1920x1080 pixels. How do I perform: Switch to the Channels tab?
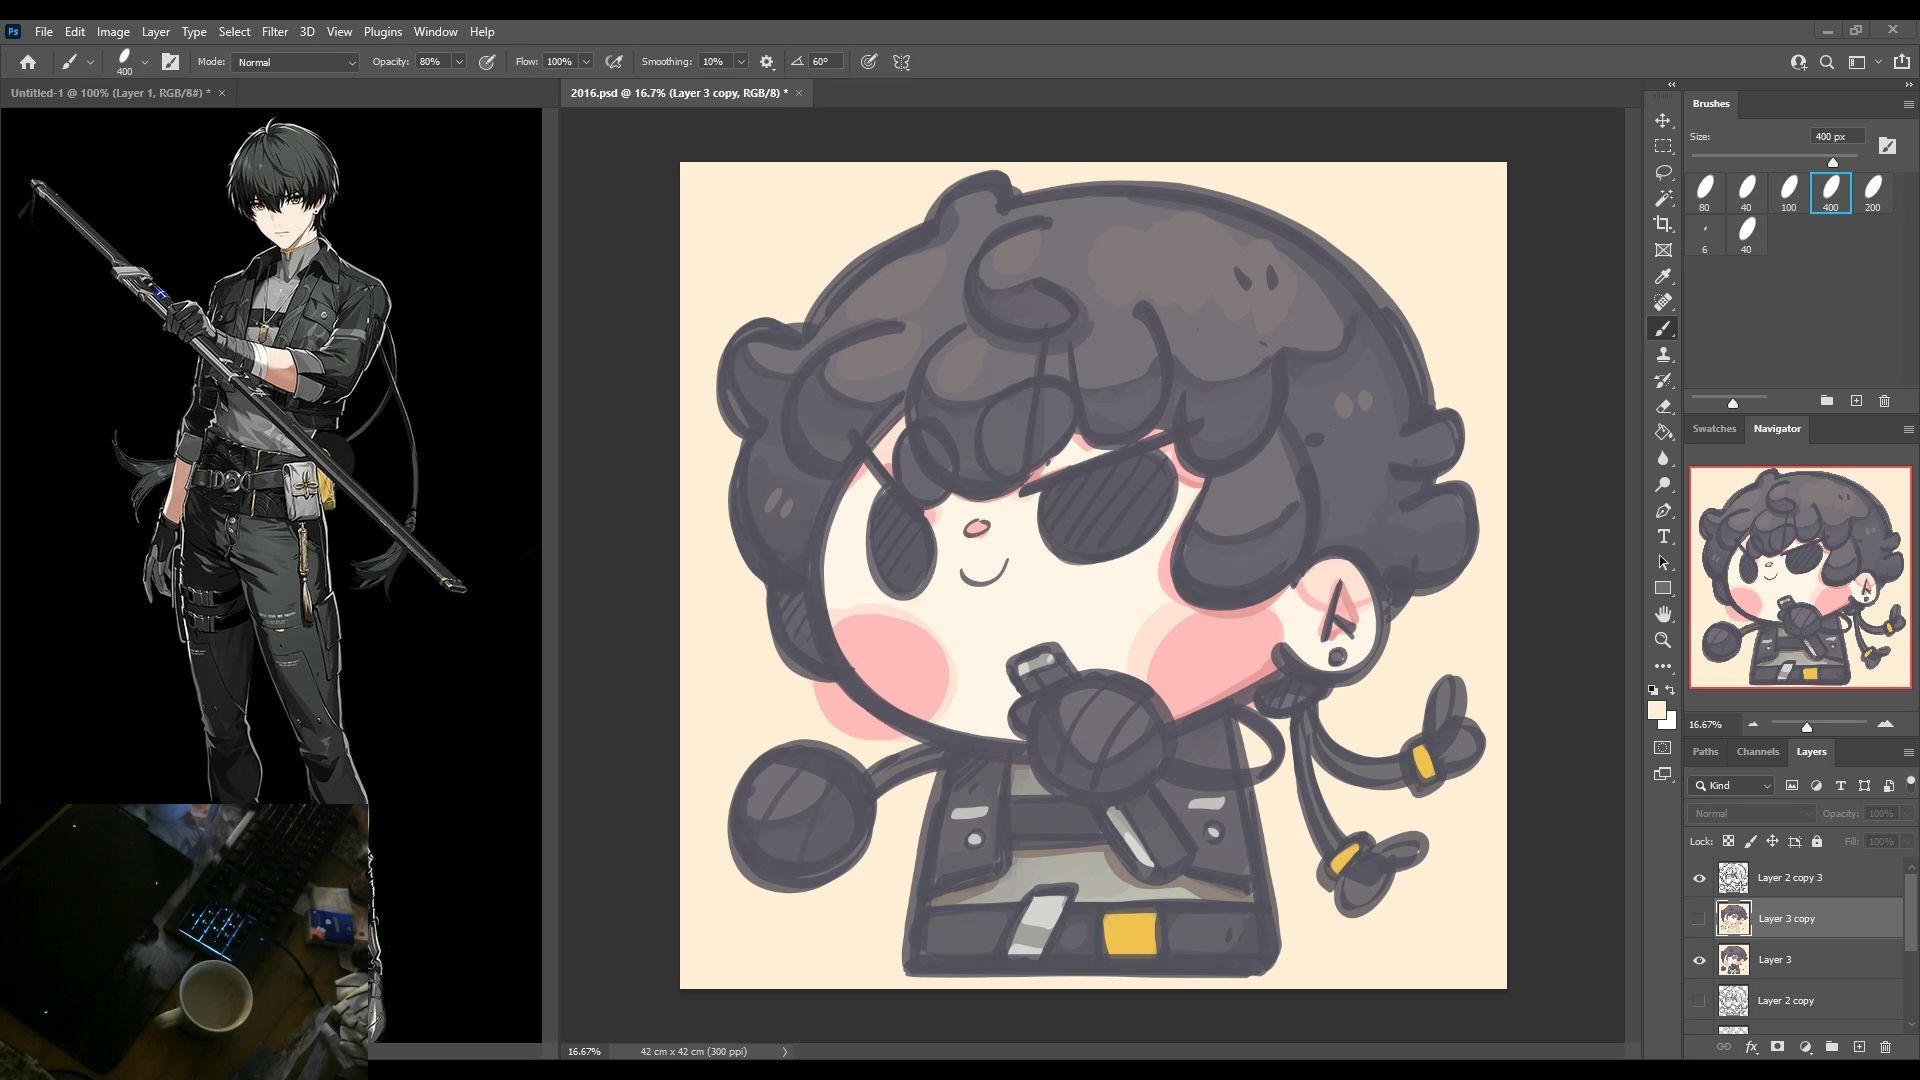click(x=1757, y=752)
